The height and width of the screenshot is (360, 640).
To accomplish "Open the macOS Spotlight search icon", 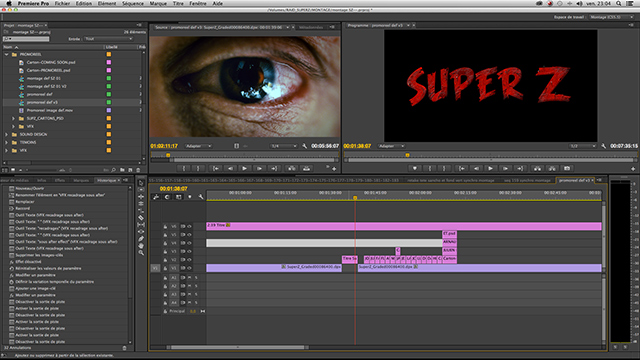I will tap(619, 3).
